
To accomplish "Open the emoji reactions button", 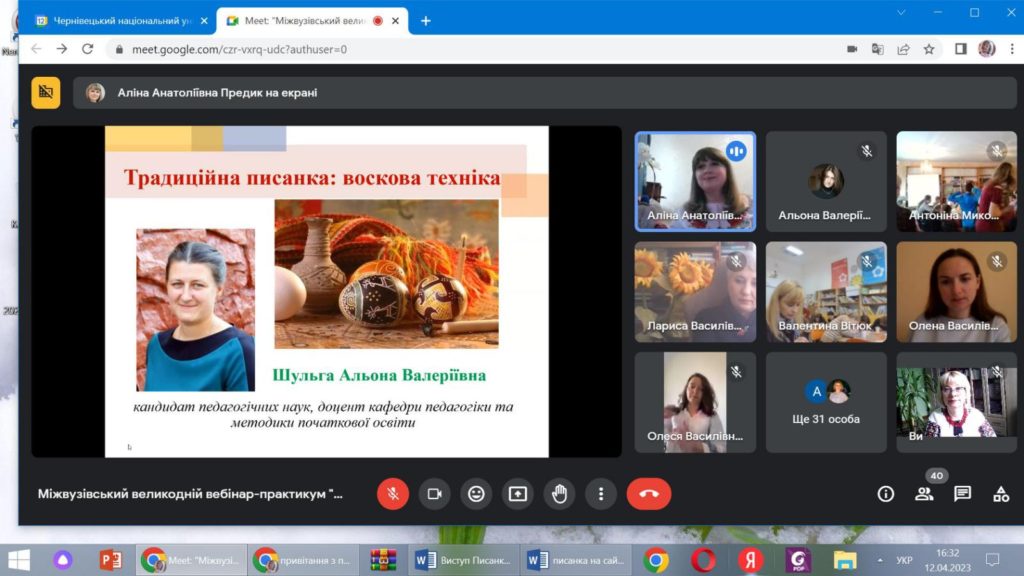I will coord(476,494).
